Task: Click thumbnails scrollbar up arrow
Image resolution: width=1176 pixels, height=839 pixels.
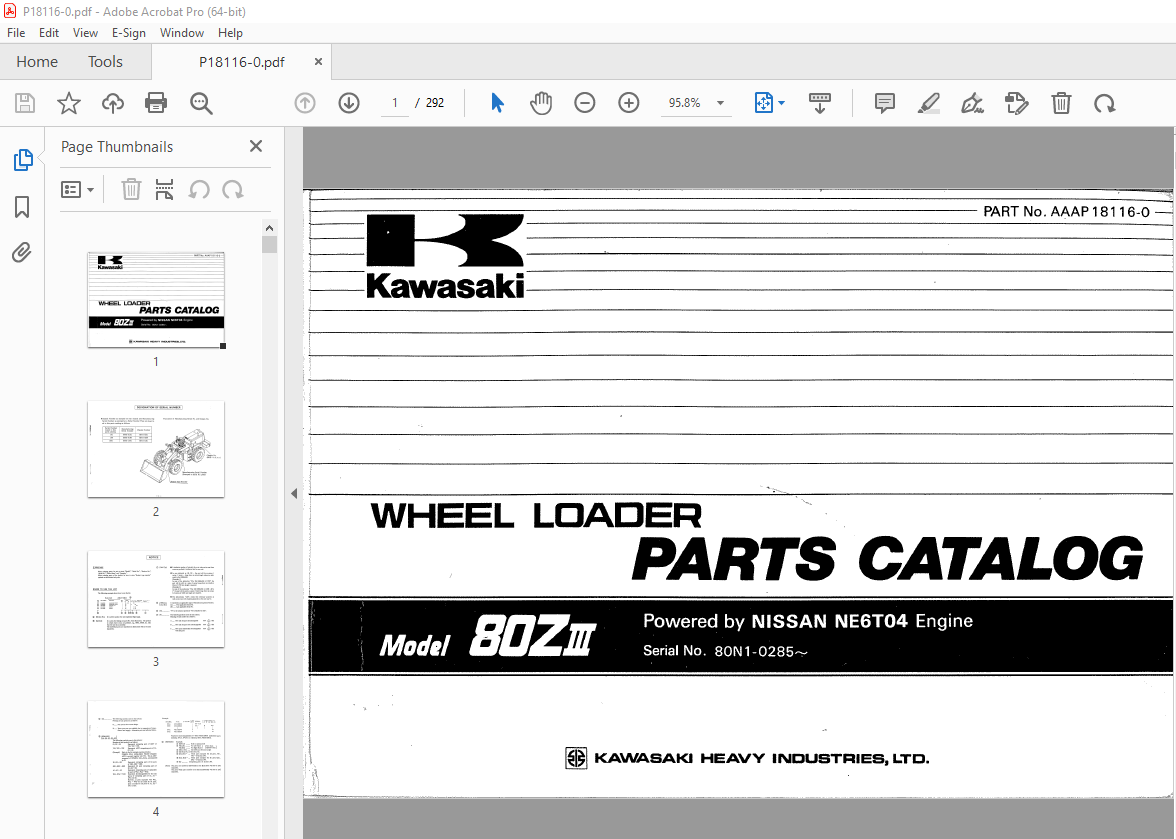Action: click(269, 228)
